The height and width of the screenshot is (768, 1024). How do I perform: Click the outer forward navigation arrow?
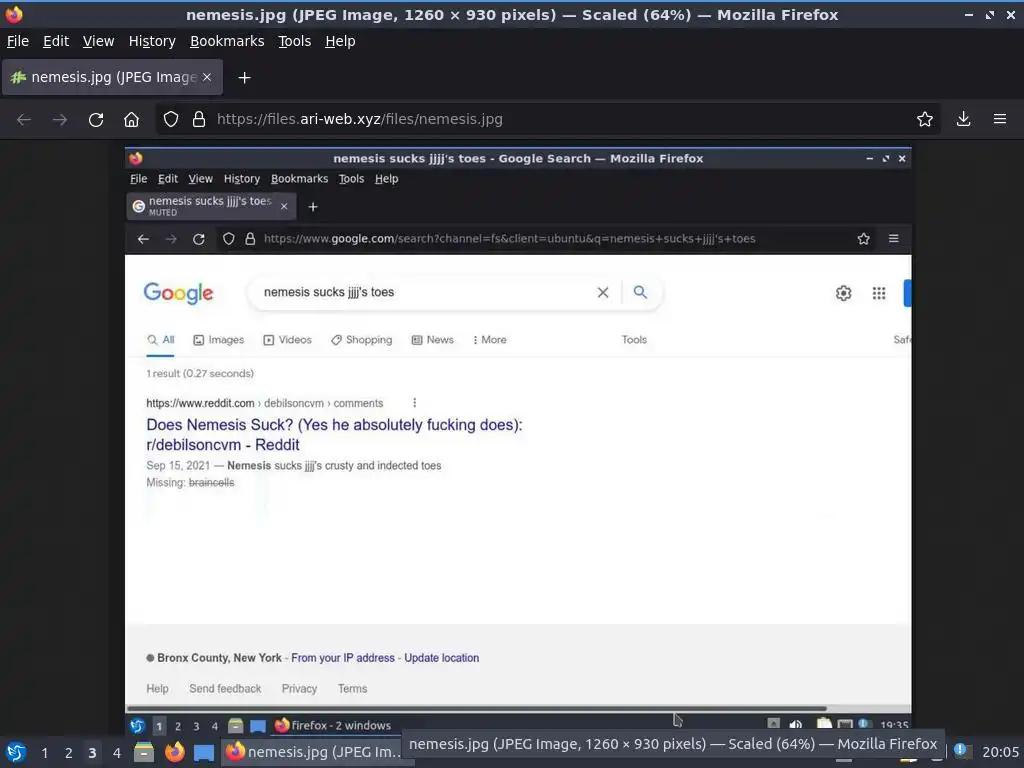coord(59,120)
